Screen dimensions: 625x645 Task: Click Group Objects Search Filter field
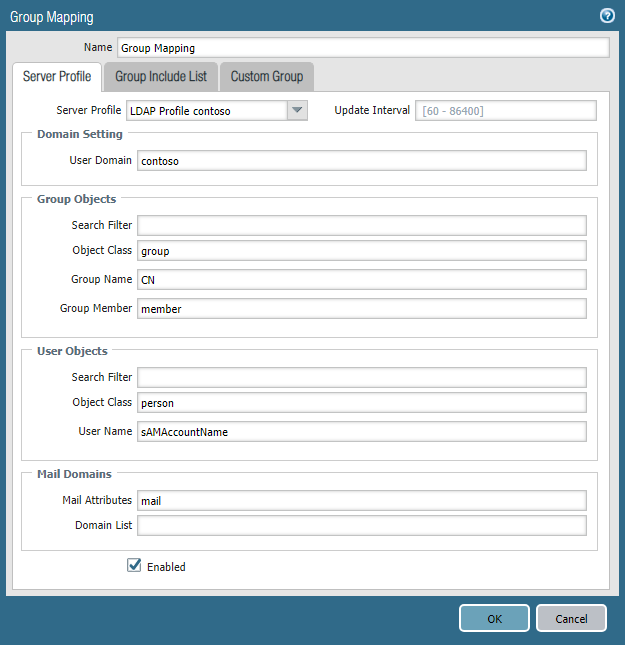coord(362,225)
